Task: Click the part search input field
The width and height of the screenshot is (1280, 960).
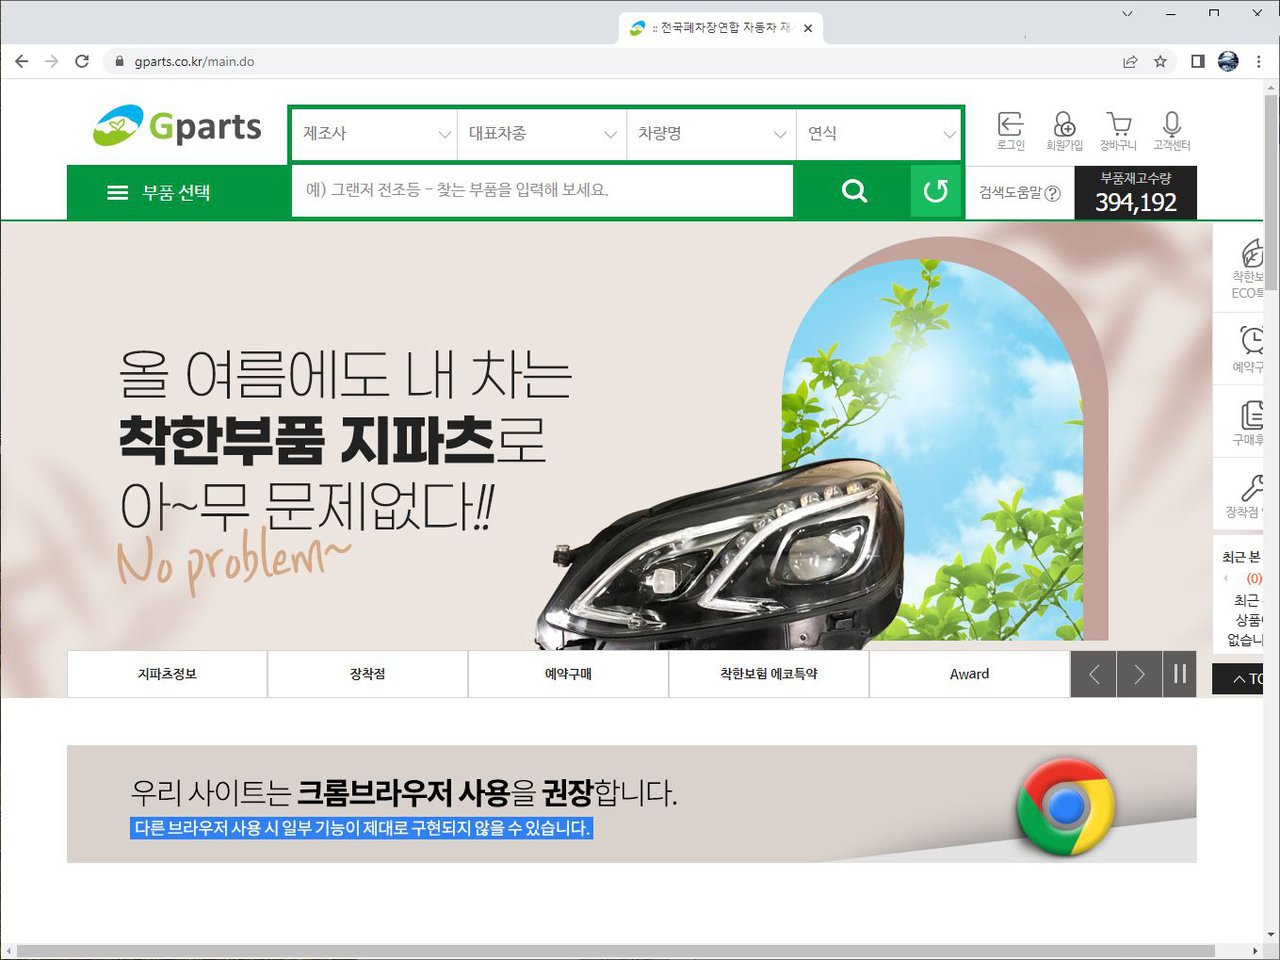Action: [542, 190]
